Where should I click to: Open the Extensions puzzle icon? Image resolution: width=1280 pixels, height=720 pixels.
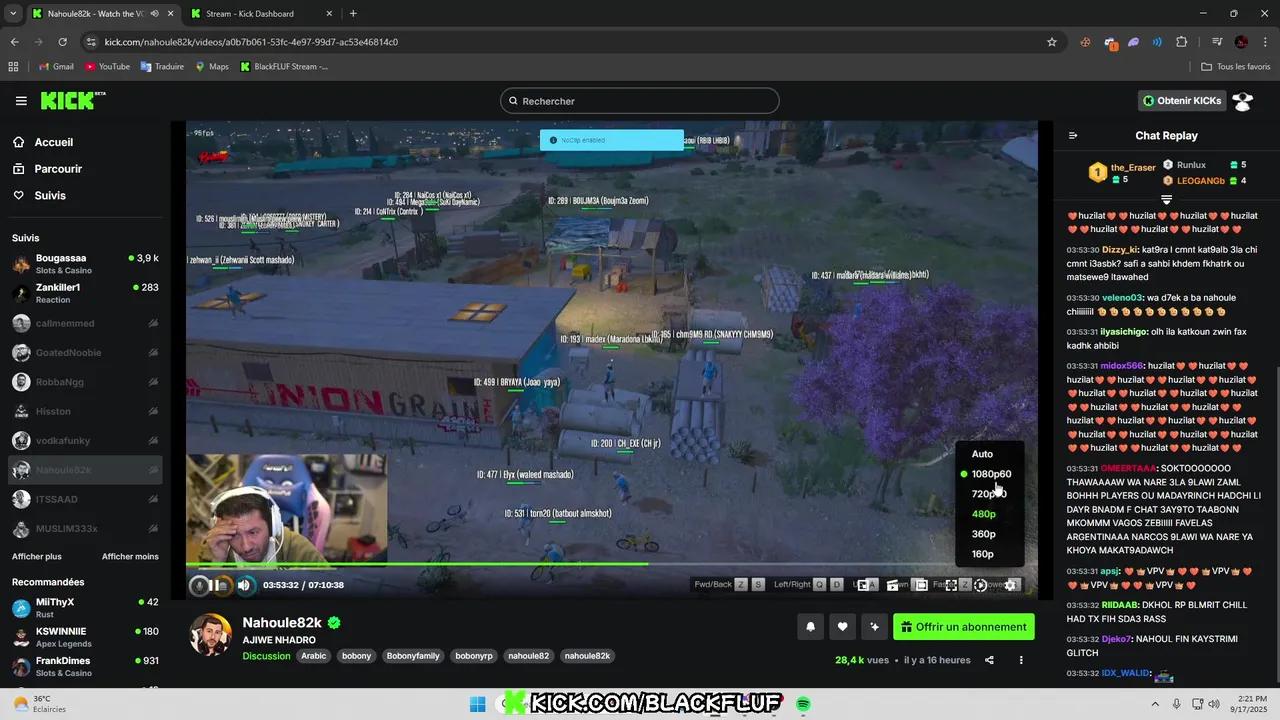[1181, 42]
